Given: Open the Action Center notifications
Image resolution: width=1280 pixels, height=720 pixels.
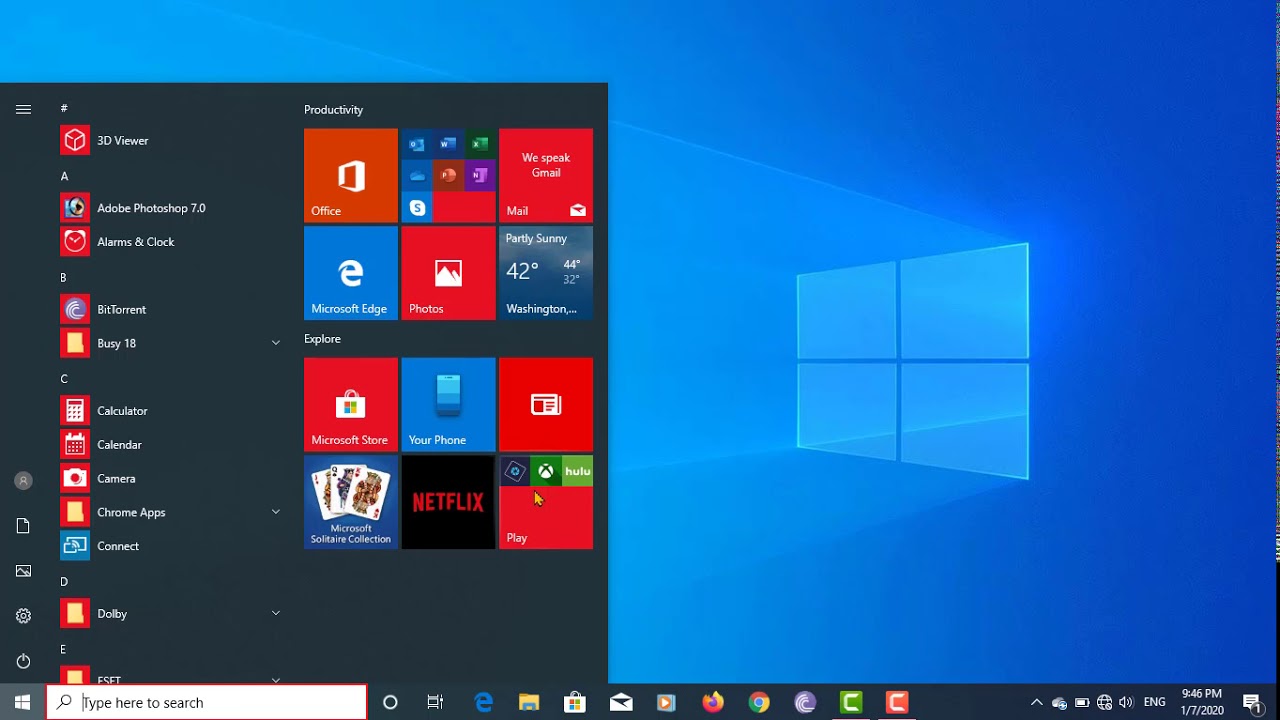Looking at the screenshot, I should pyautogui.click(x=1252, y=703).
